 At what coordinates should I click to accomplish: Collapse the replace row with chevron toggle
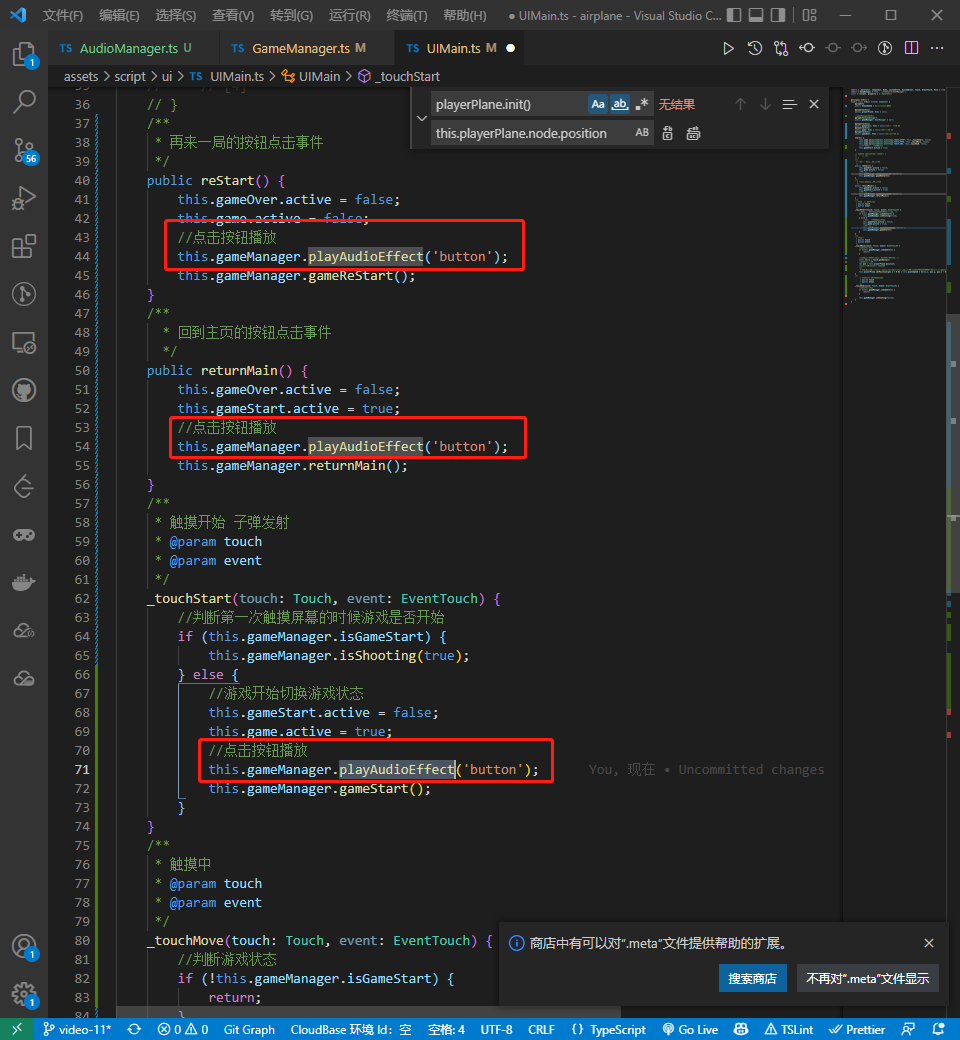click(x=422, y=118)
